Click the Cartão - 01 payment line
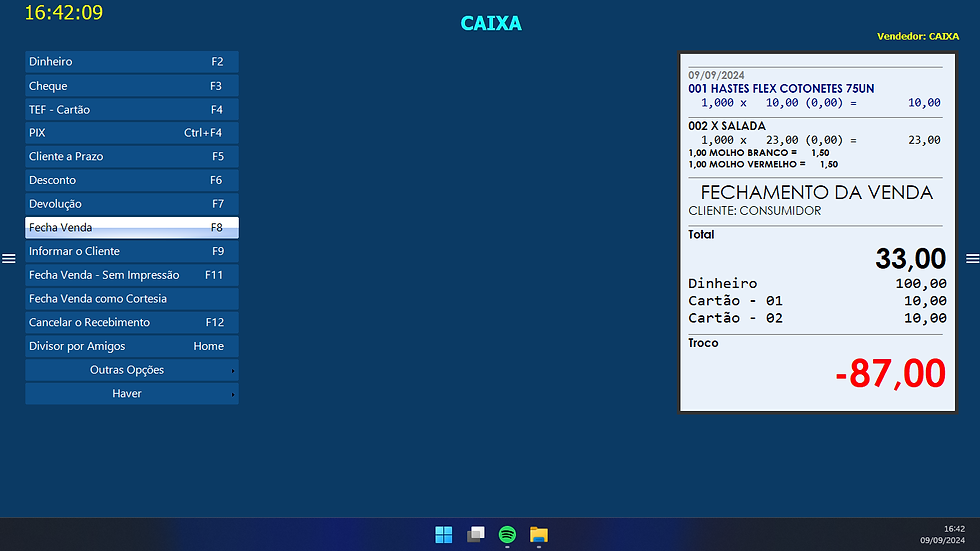980x551 pixels. (817, 301)
